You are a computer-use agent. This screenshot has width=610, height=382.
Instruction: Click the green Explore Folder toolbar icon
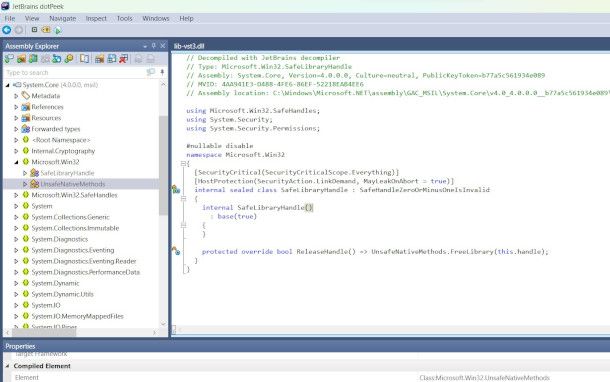33,59
